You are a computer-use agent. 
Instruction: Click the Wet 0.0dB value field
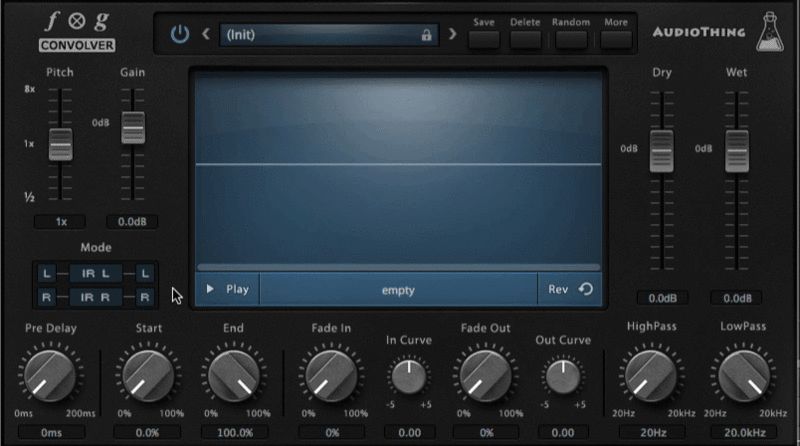coord(737,298)
